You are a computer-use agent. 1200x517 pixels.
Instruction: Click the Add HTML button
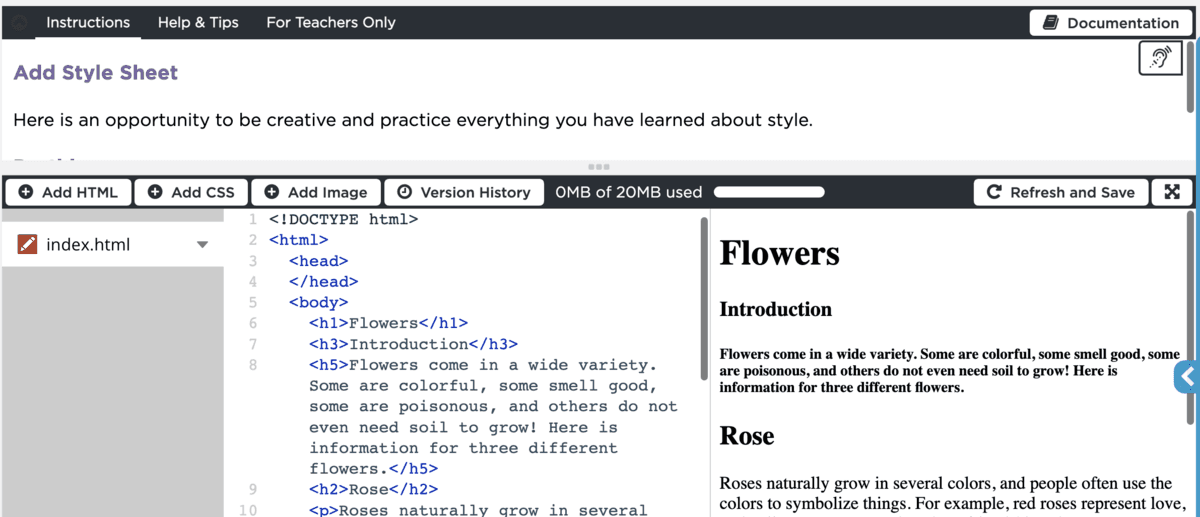click(68, 192)
